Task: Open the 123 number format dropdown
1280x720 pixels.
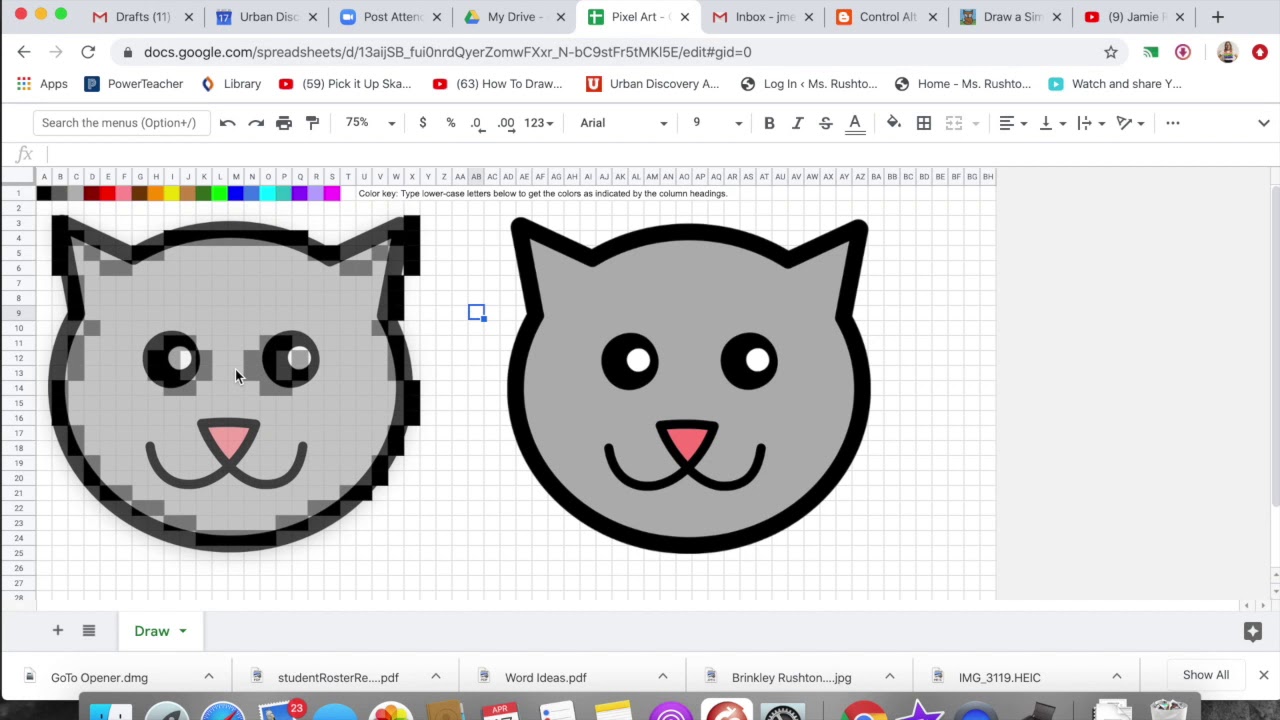Action: [x=538, y=123]
